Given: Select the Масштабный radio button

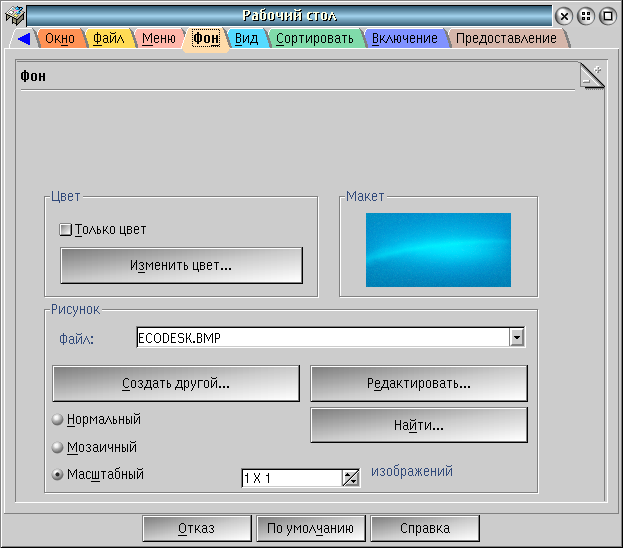Looking at the screenshot, I should 58,475.
